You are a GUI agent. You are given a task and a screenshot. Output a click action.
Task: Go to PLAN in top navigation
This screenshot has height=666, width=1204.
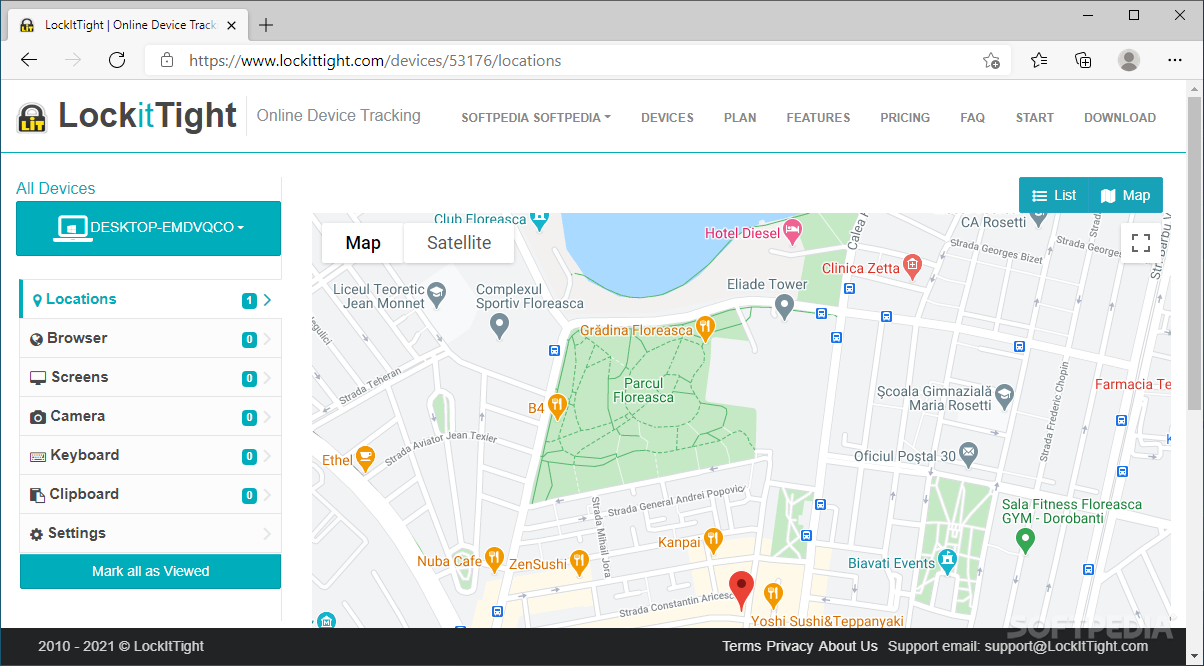point(740,117)
